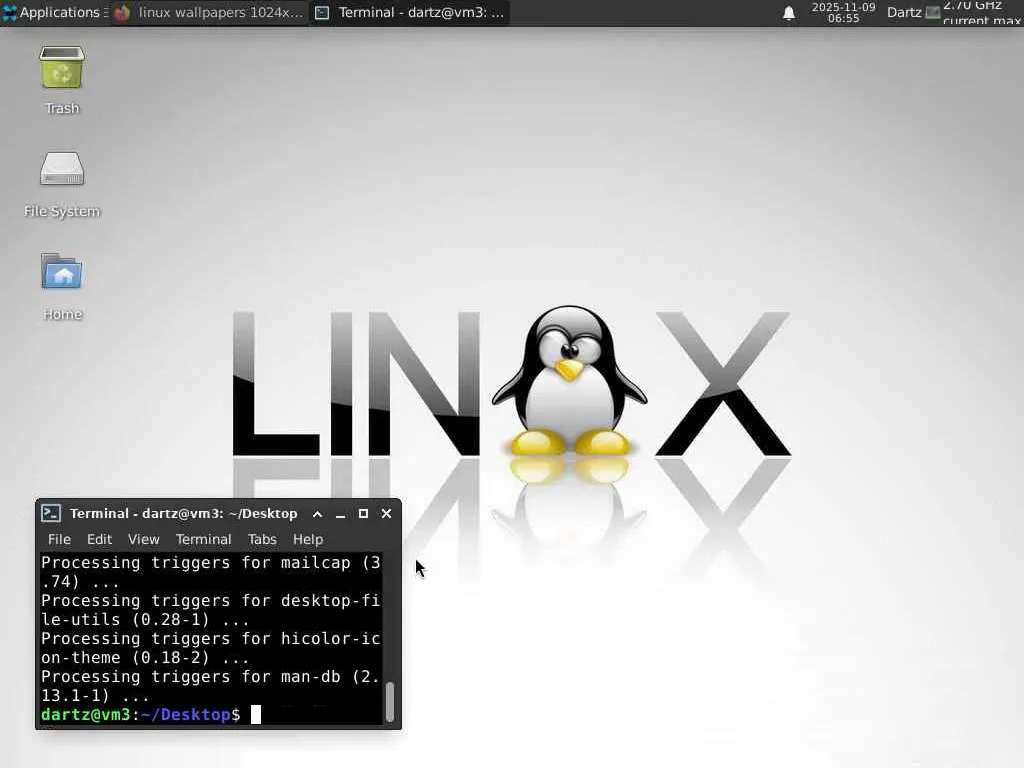Click the terminal vertical scrollbar handle
The image size is (1024, 768).
click(x=390, y=701)
